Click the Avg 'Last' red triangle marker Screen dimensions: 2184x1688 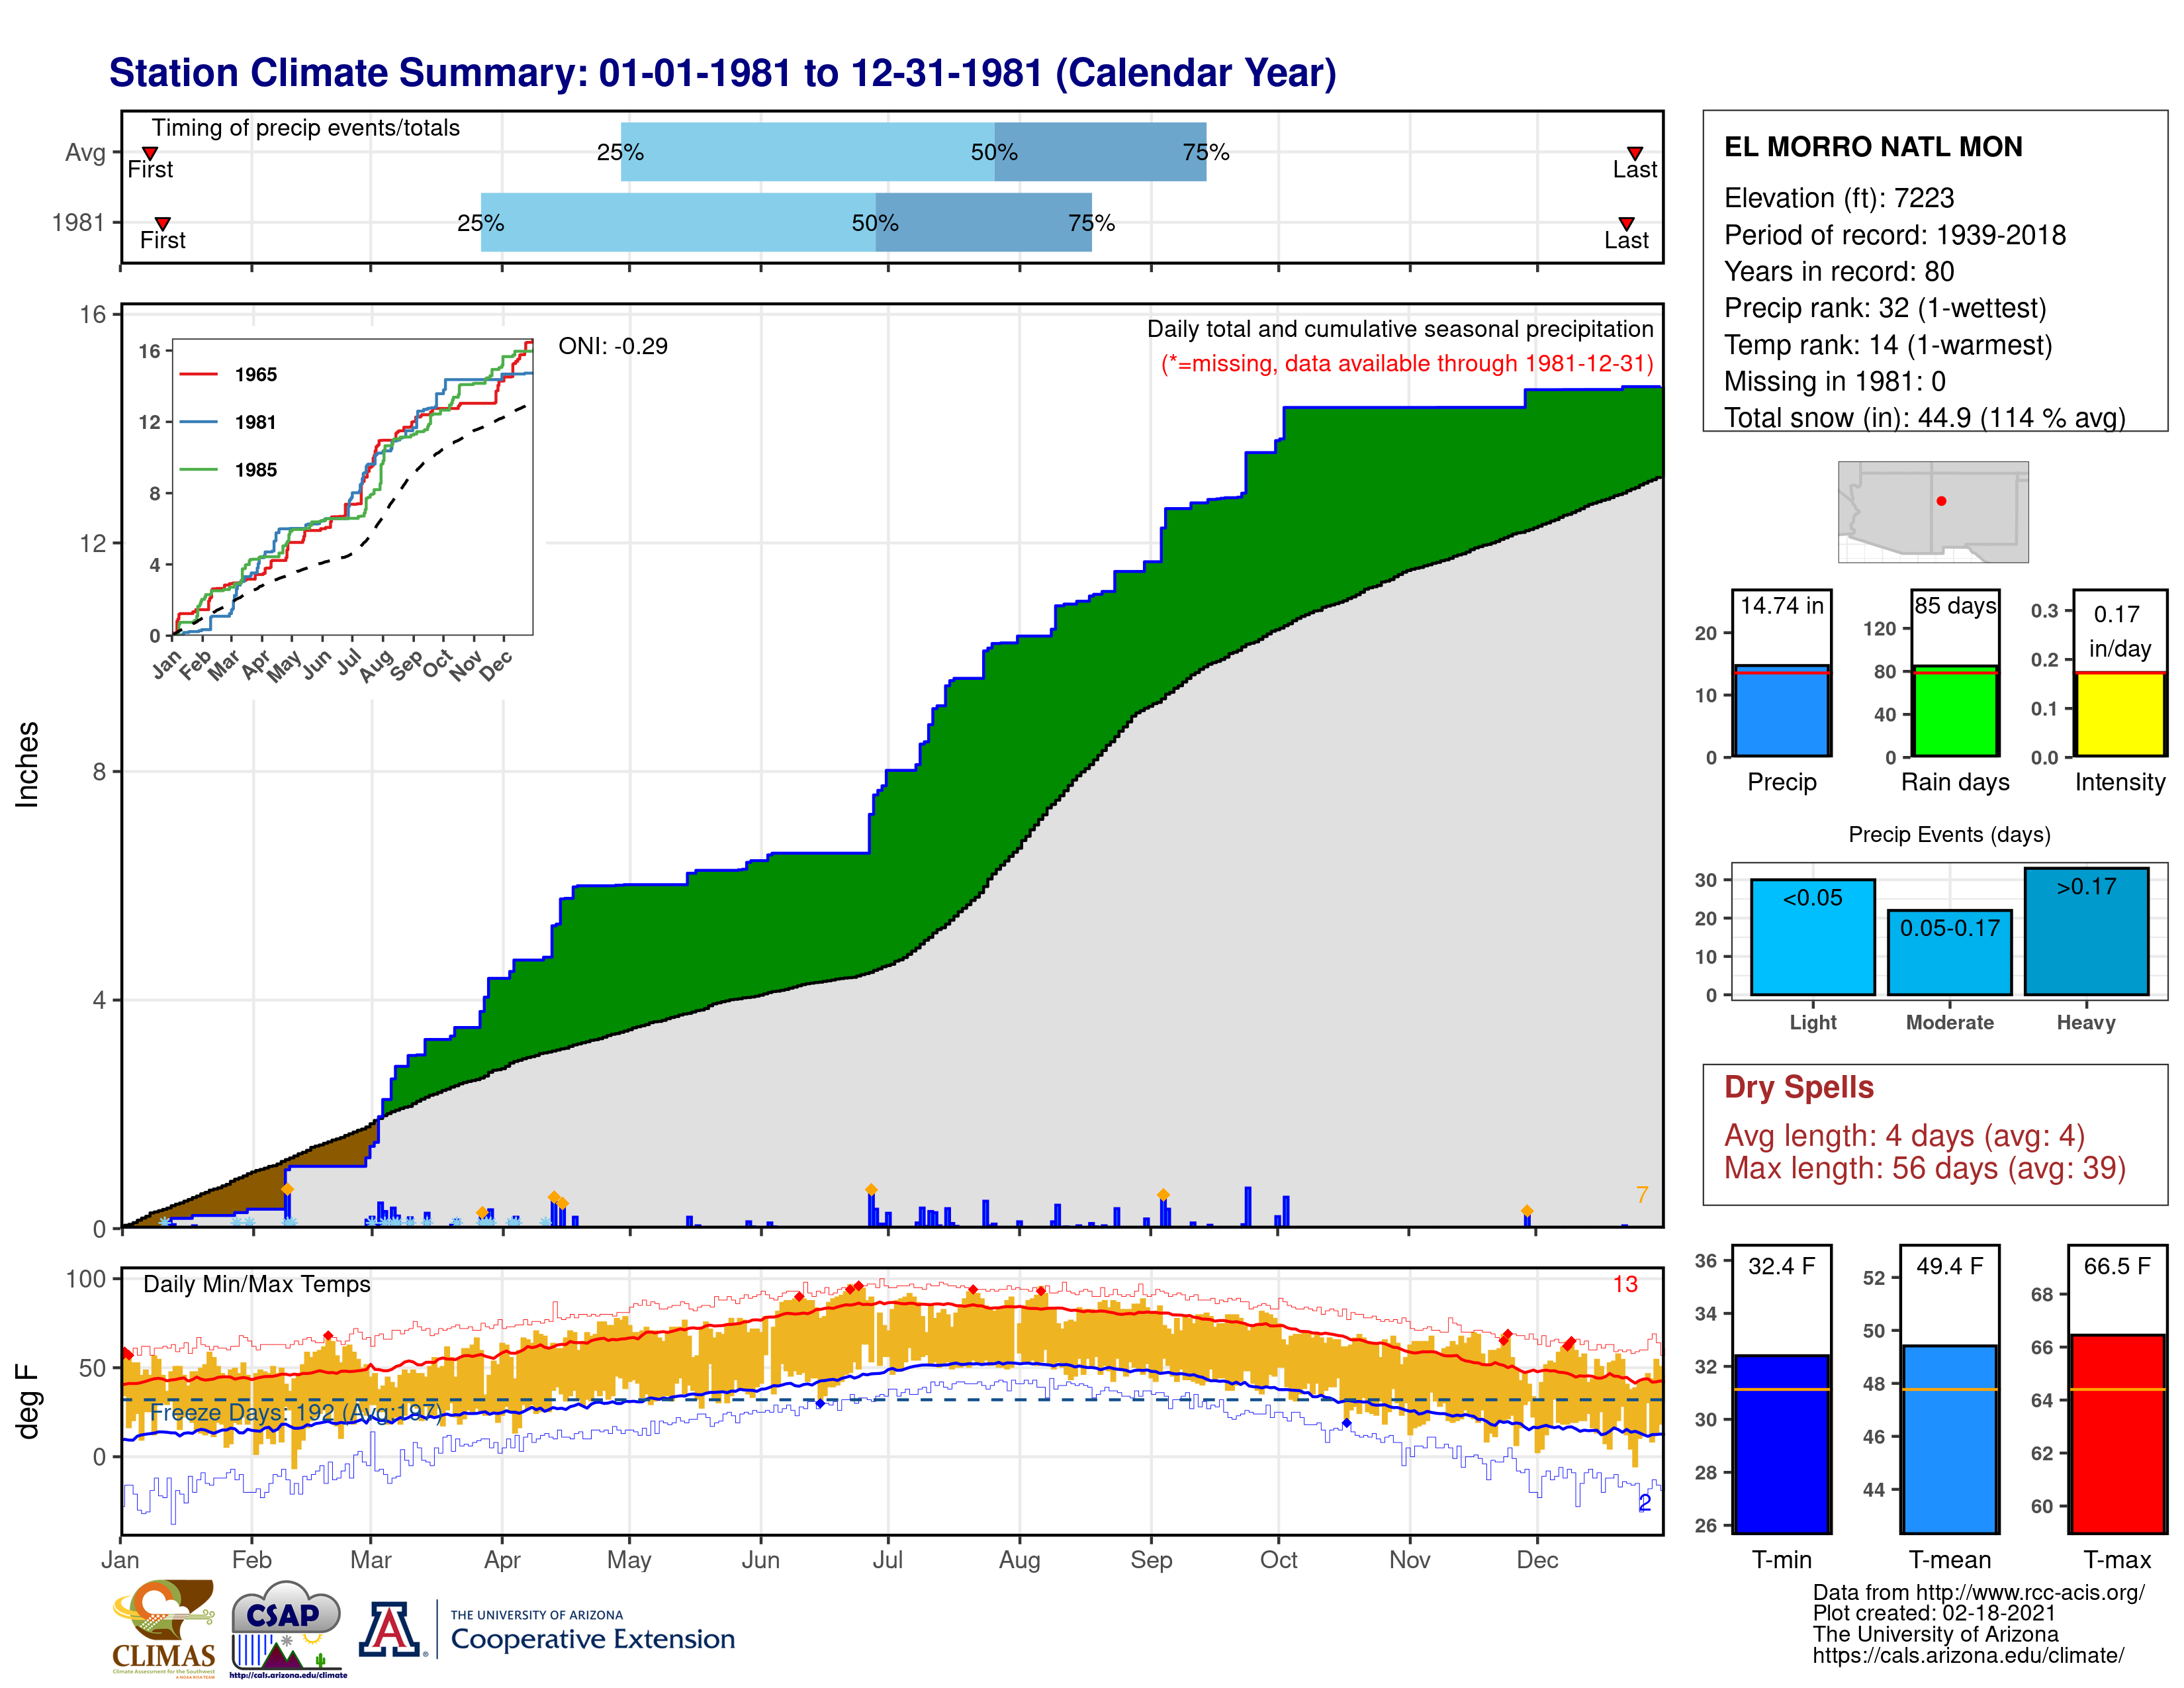pyautogui.click(x=1634, y=153)
